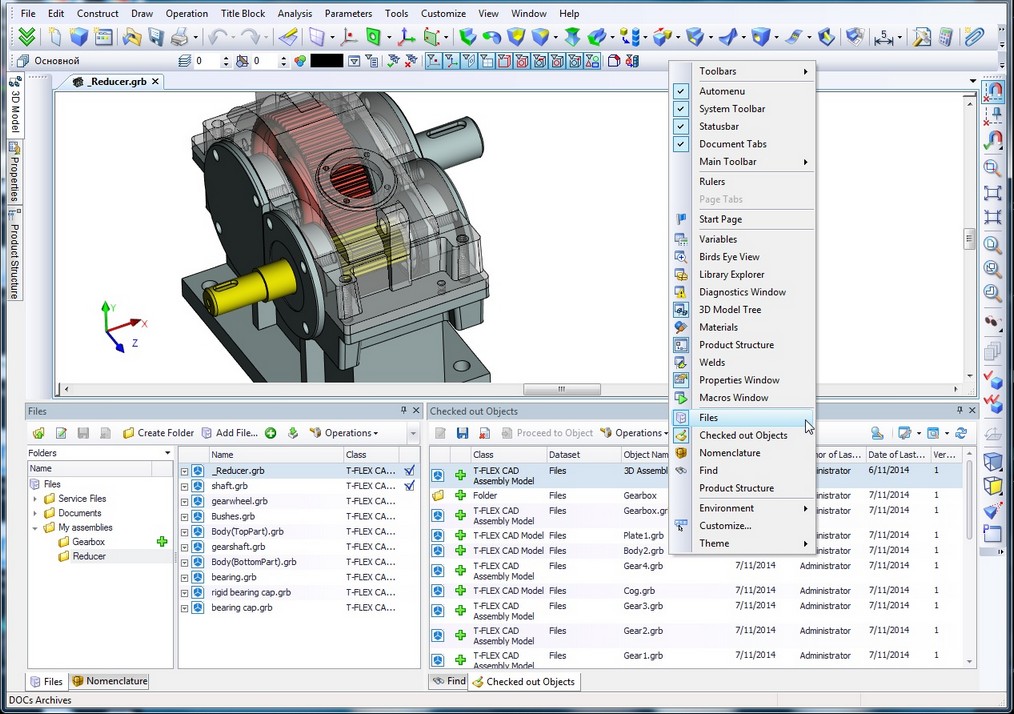The height and width of the screenshot is (714, 1014).
Task: Open the Operations dropdown in Files panel
Action: click(x=343, y=433)
